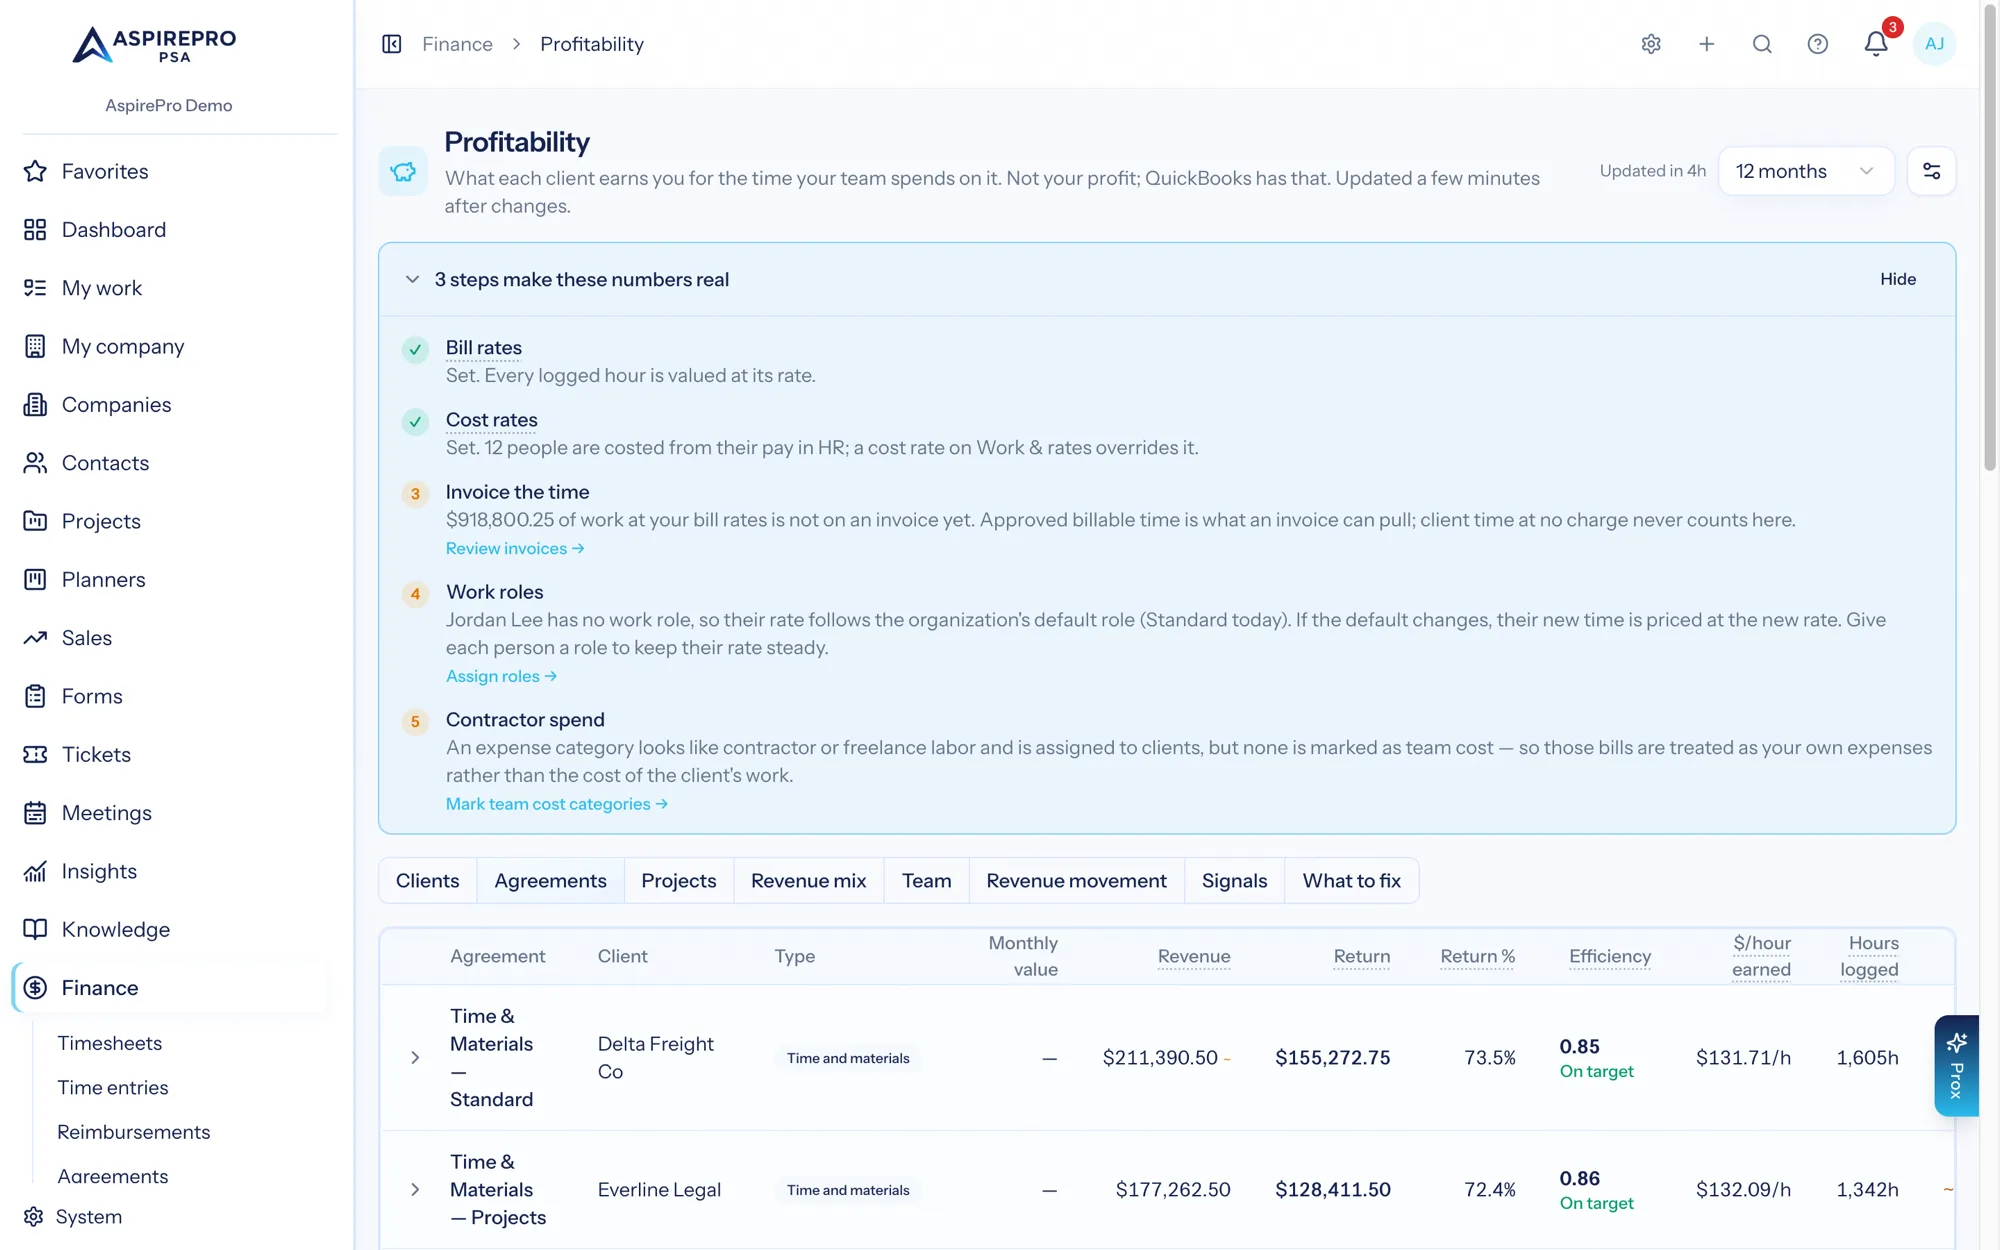Open Timesheets under Finance
This screenshot has height=1250, width=2000.
coord(109,1043)
